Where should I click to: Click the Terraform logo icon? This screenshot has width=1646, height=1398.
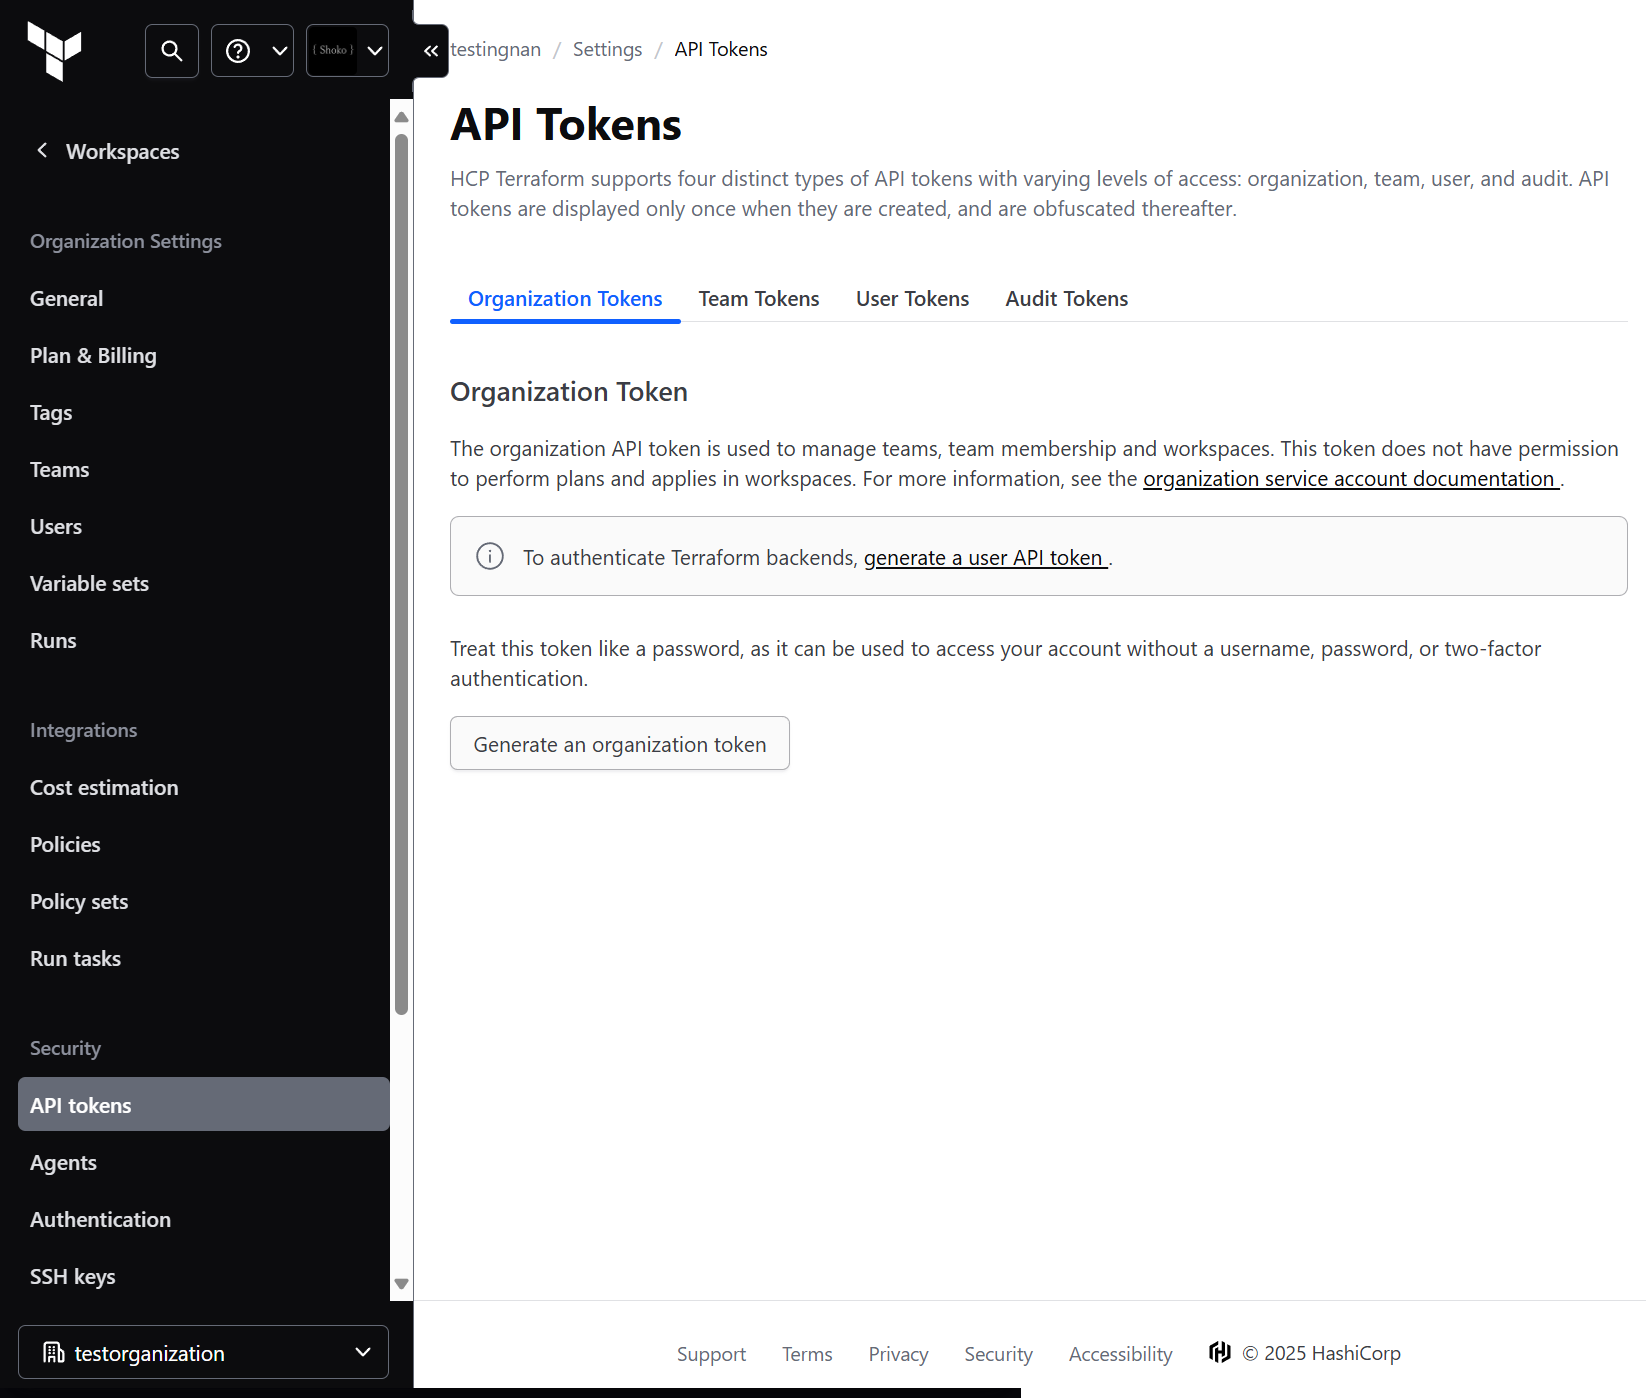[54, 51]
